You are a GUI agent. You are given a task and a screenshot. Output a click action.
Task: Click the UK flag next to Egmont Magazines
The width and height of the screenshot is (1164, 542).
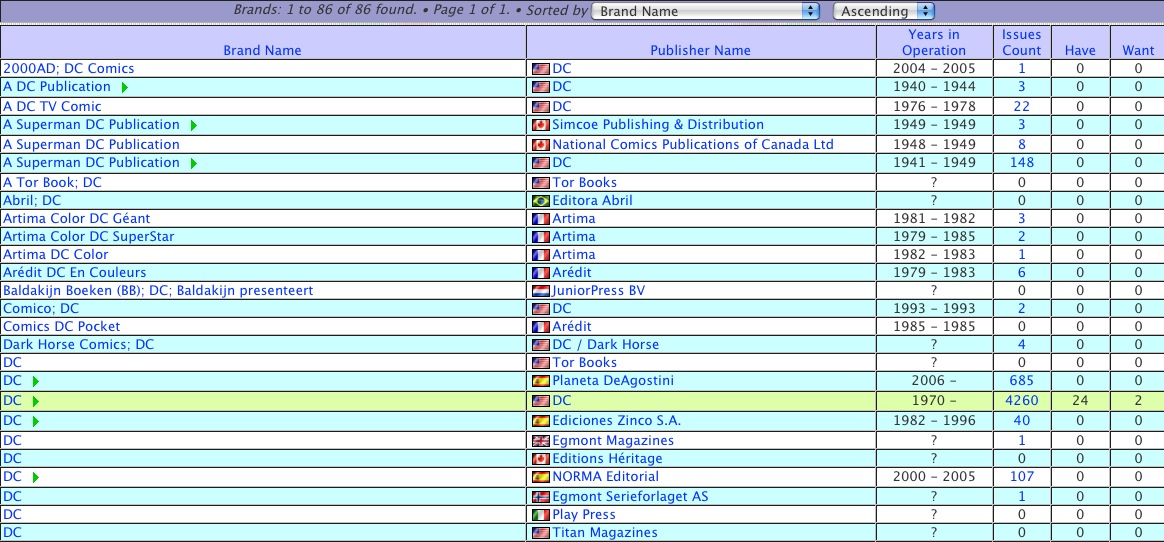click(540, 441)
